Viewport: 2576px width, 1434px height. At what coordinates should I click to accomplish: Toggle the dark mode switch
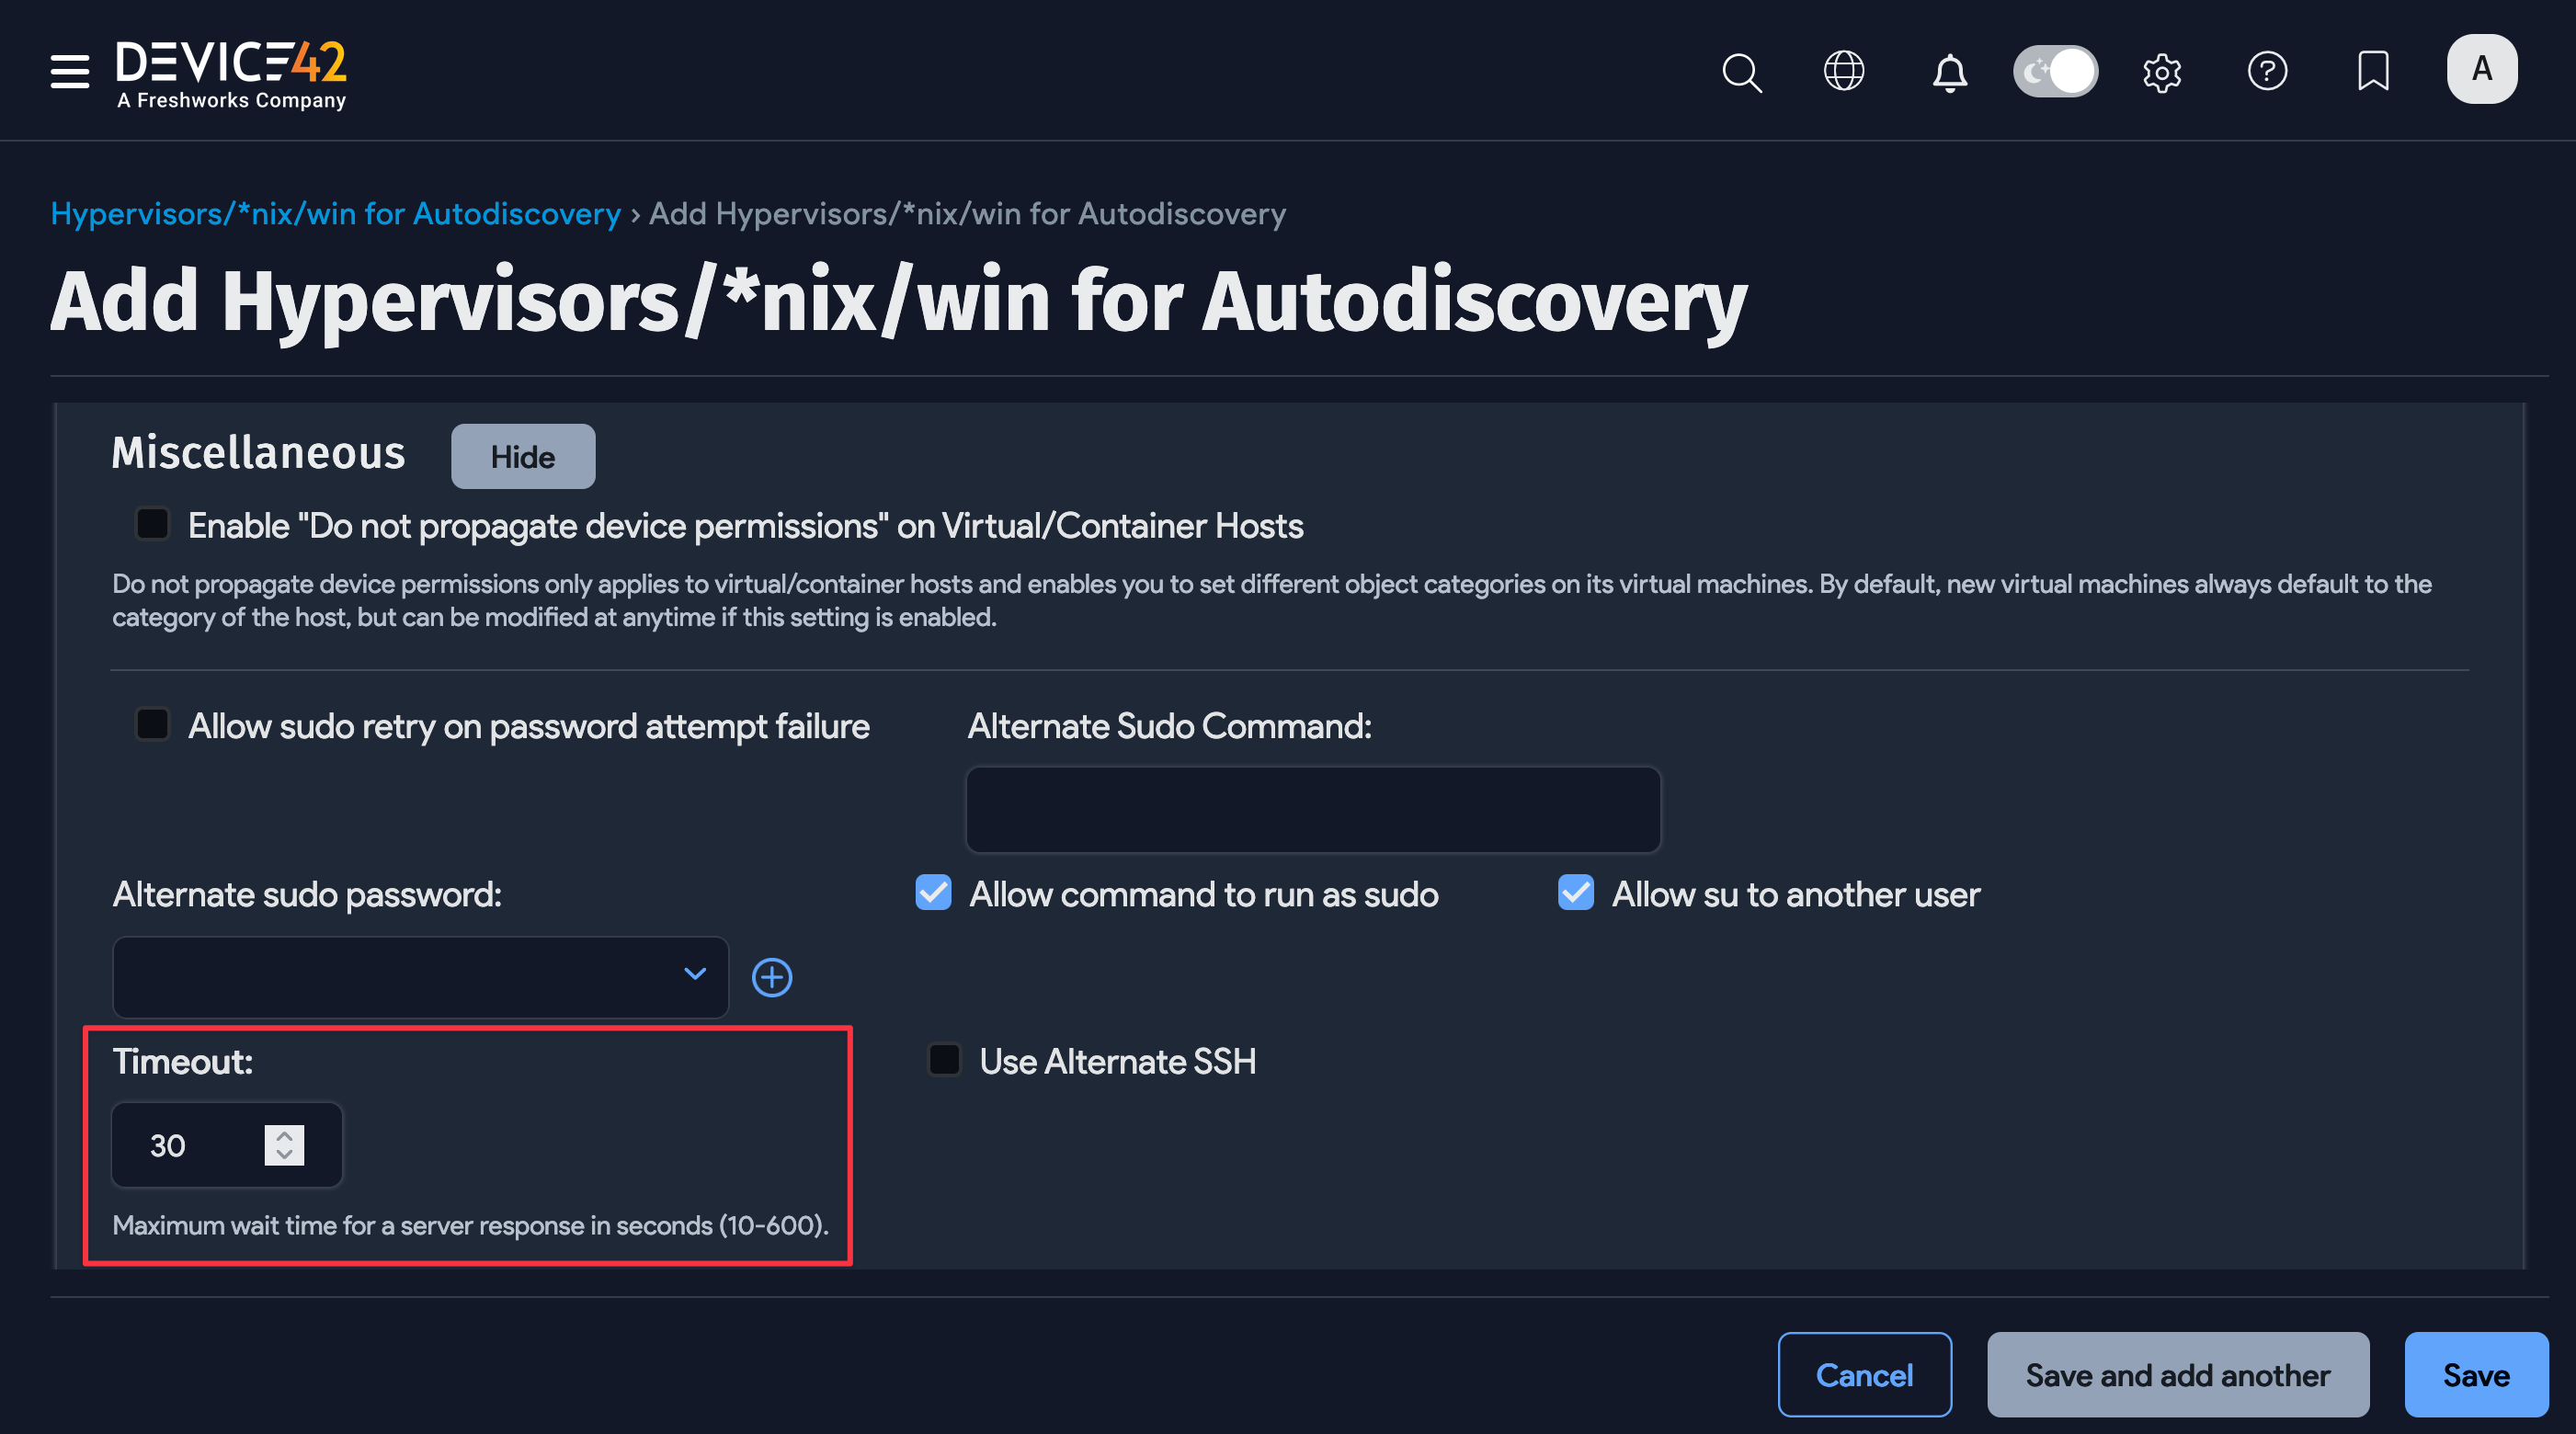2055,71
